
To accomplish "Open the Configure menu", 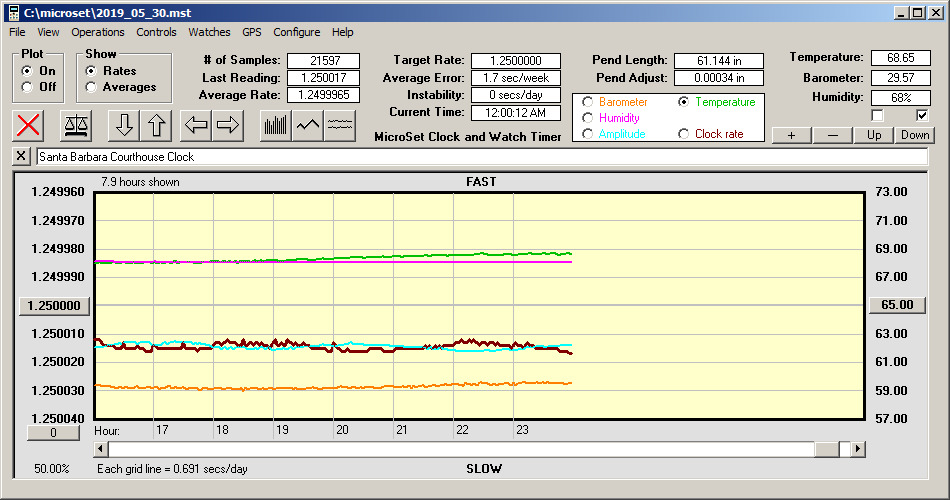I will coord(296,32).
